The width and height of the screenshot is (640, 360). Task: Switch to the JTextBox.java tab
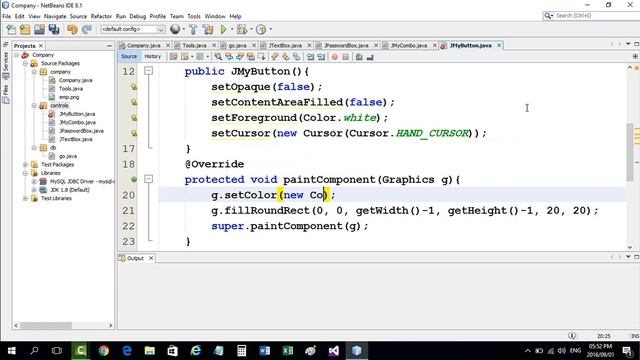285,45
